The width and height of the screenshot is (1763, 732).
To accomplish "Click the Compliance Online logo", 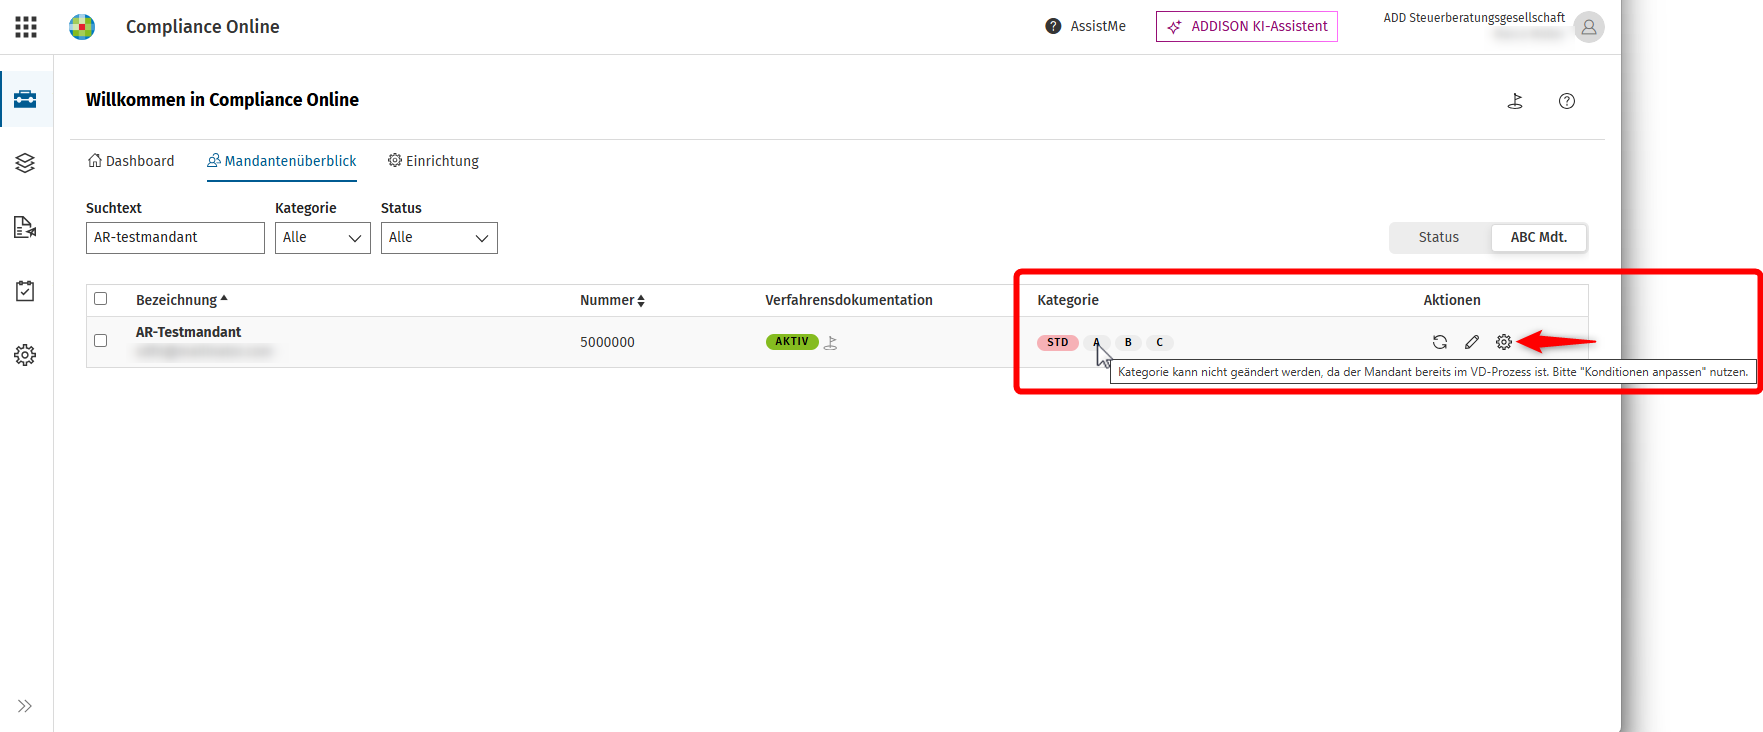I will (x=82, y=27).
